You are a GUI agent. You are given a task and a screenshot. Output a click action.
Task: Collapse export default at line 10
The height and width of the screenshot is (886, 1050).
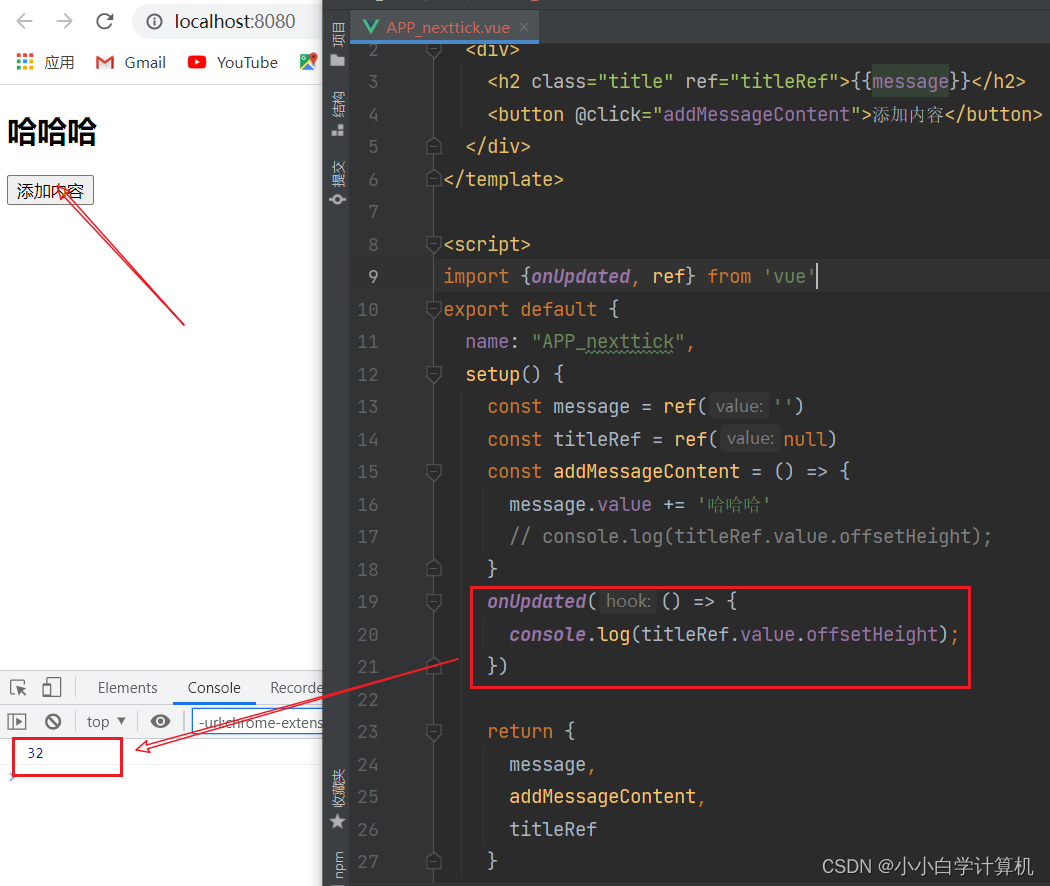(434, 309)
